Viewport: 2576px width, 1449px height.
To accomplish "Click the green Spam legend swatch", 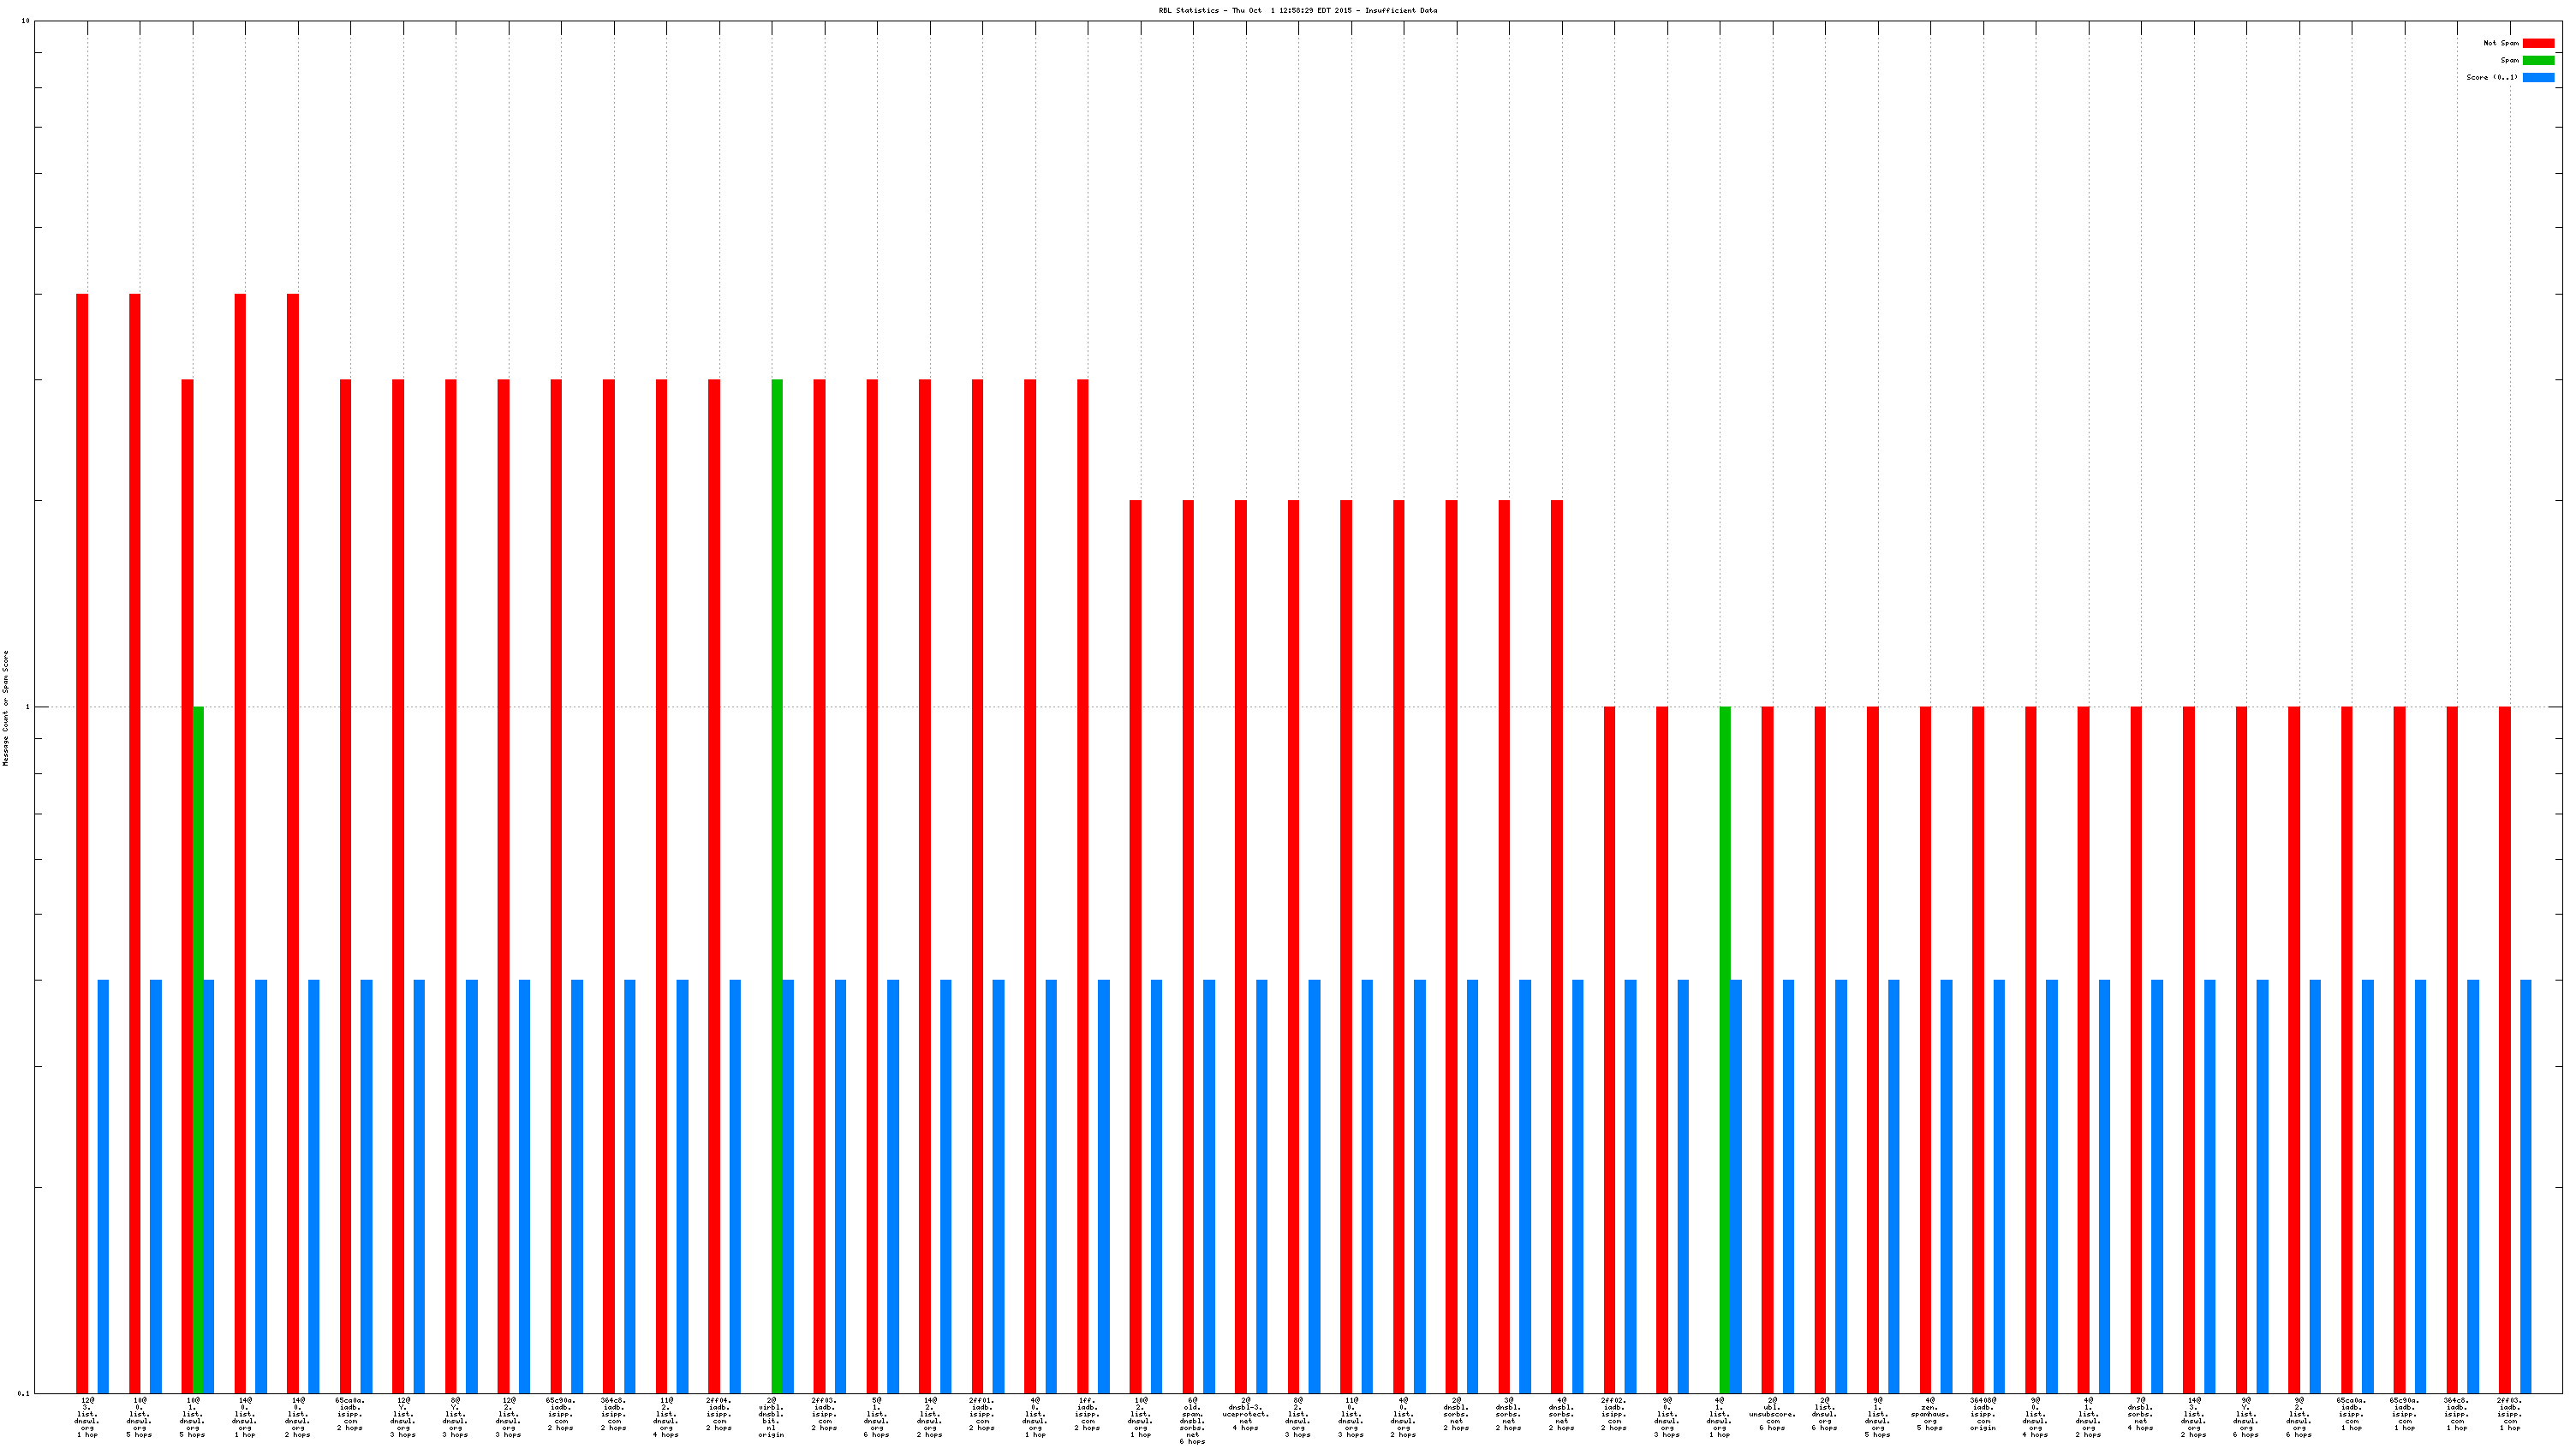I will point(2538,60).
